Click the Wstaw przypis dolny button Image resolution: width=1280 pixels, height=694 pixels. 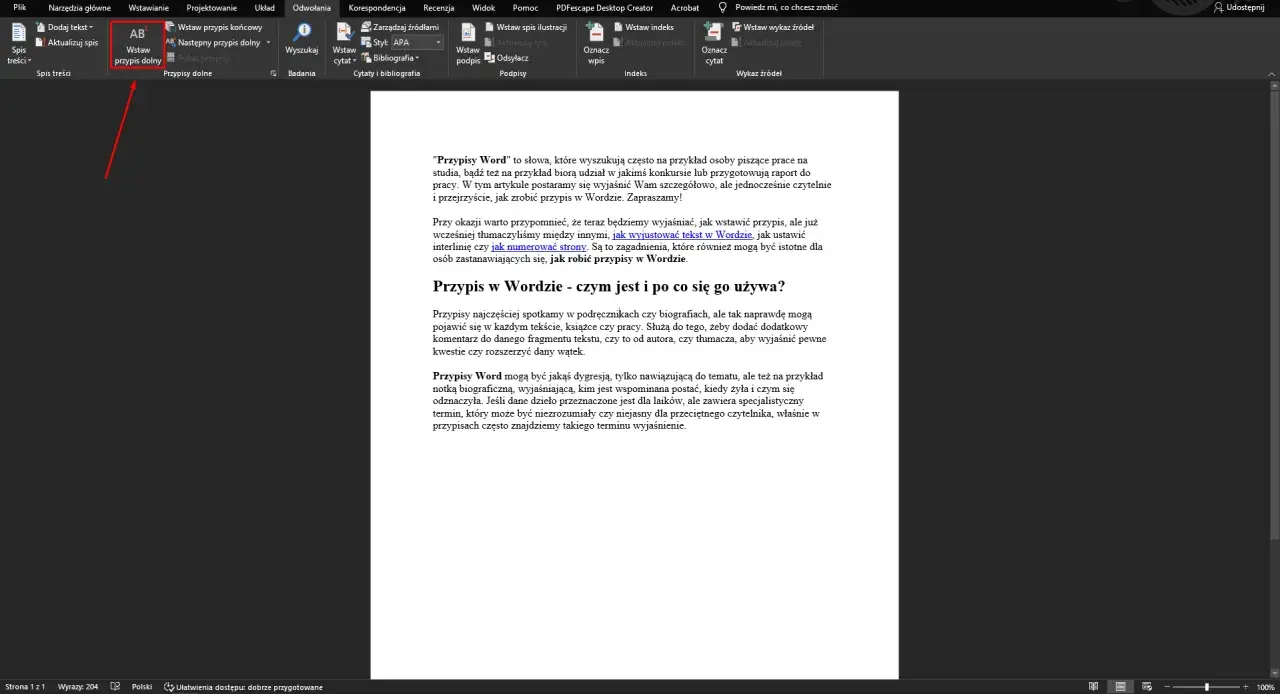(x=138, y=46)
